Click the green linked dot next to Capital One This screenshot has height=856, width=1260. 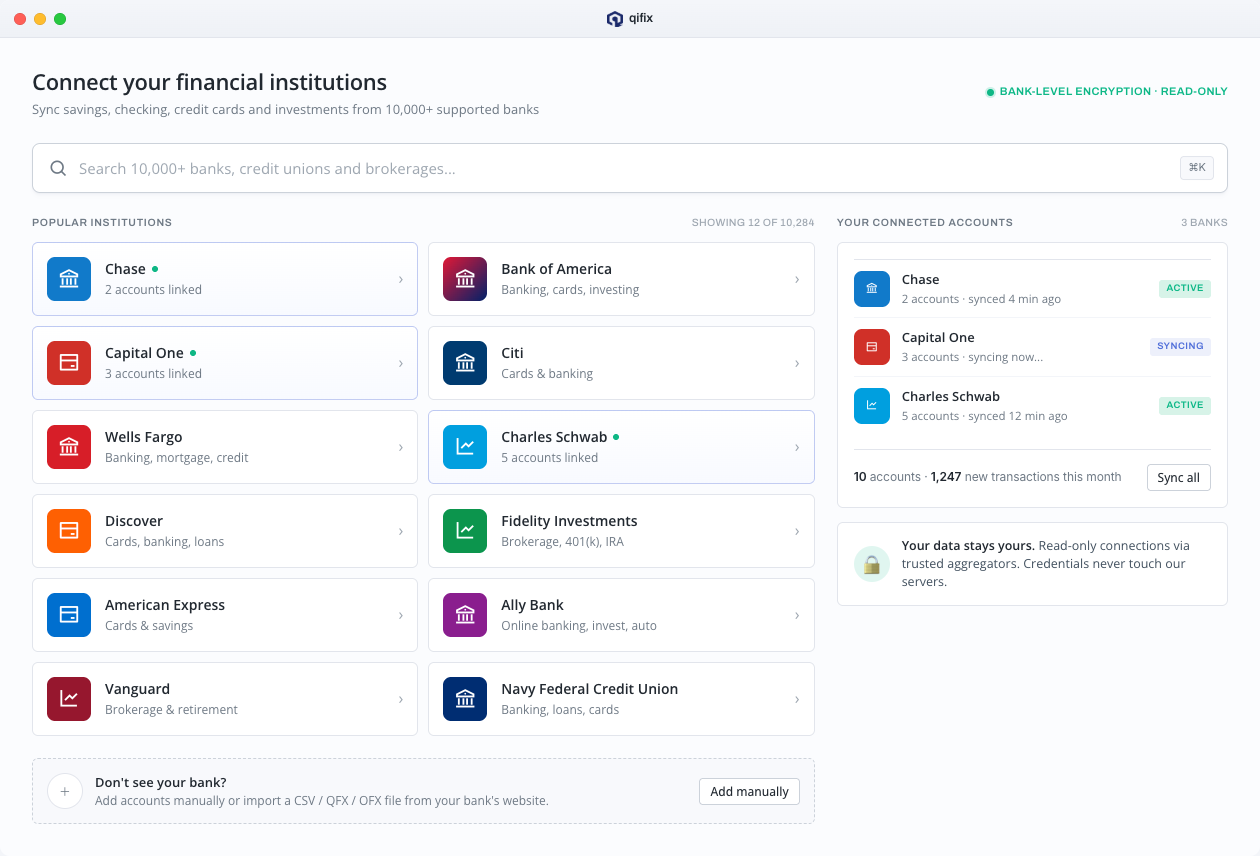193,353
